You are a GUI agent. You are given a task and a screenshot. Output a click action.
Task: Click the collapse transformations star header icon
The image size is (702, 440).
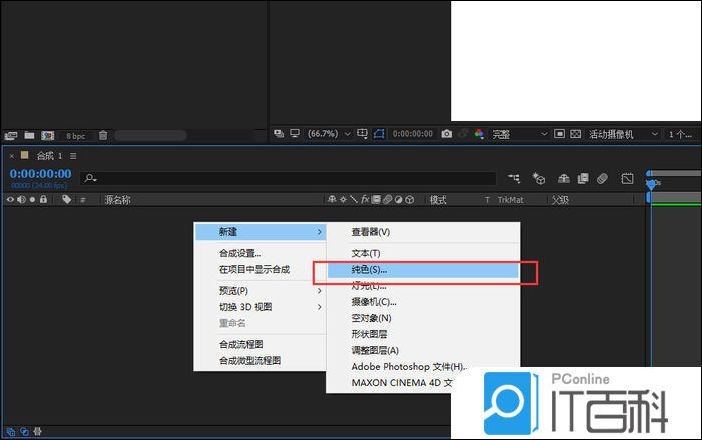[x=343, y=200]
